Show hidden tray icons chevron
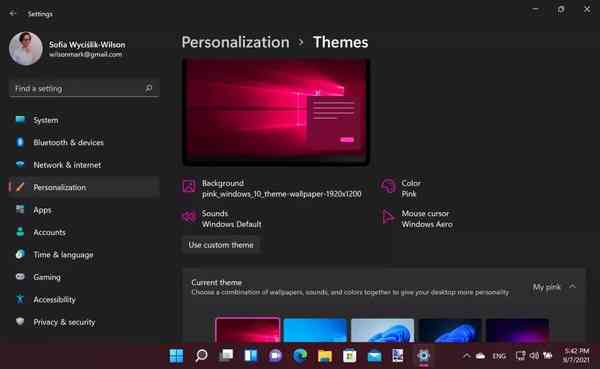The image size is (600, 369). pyautogui.click(x=466, y=356)
